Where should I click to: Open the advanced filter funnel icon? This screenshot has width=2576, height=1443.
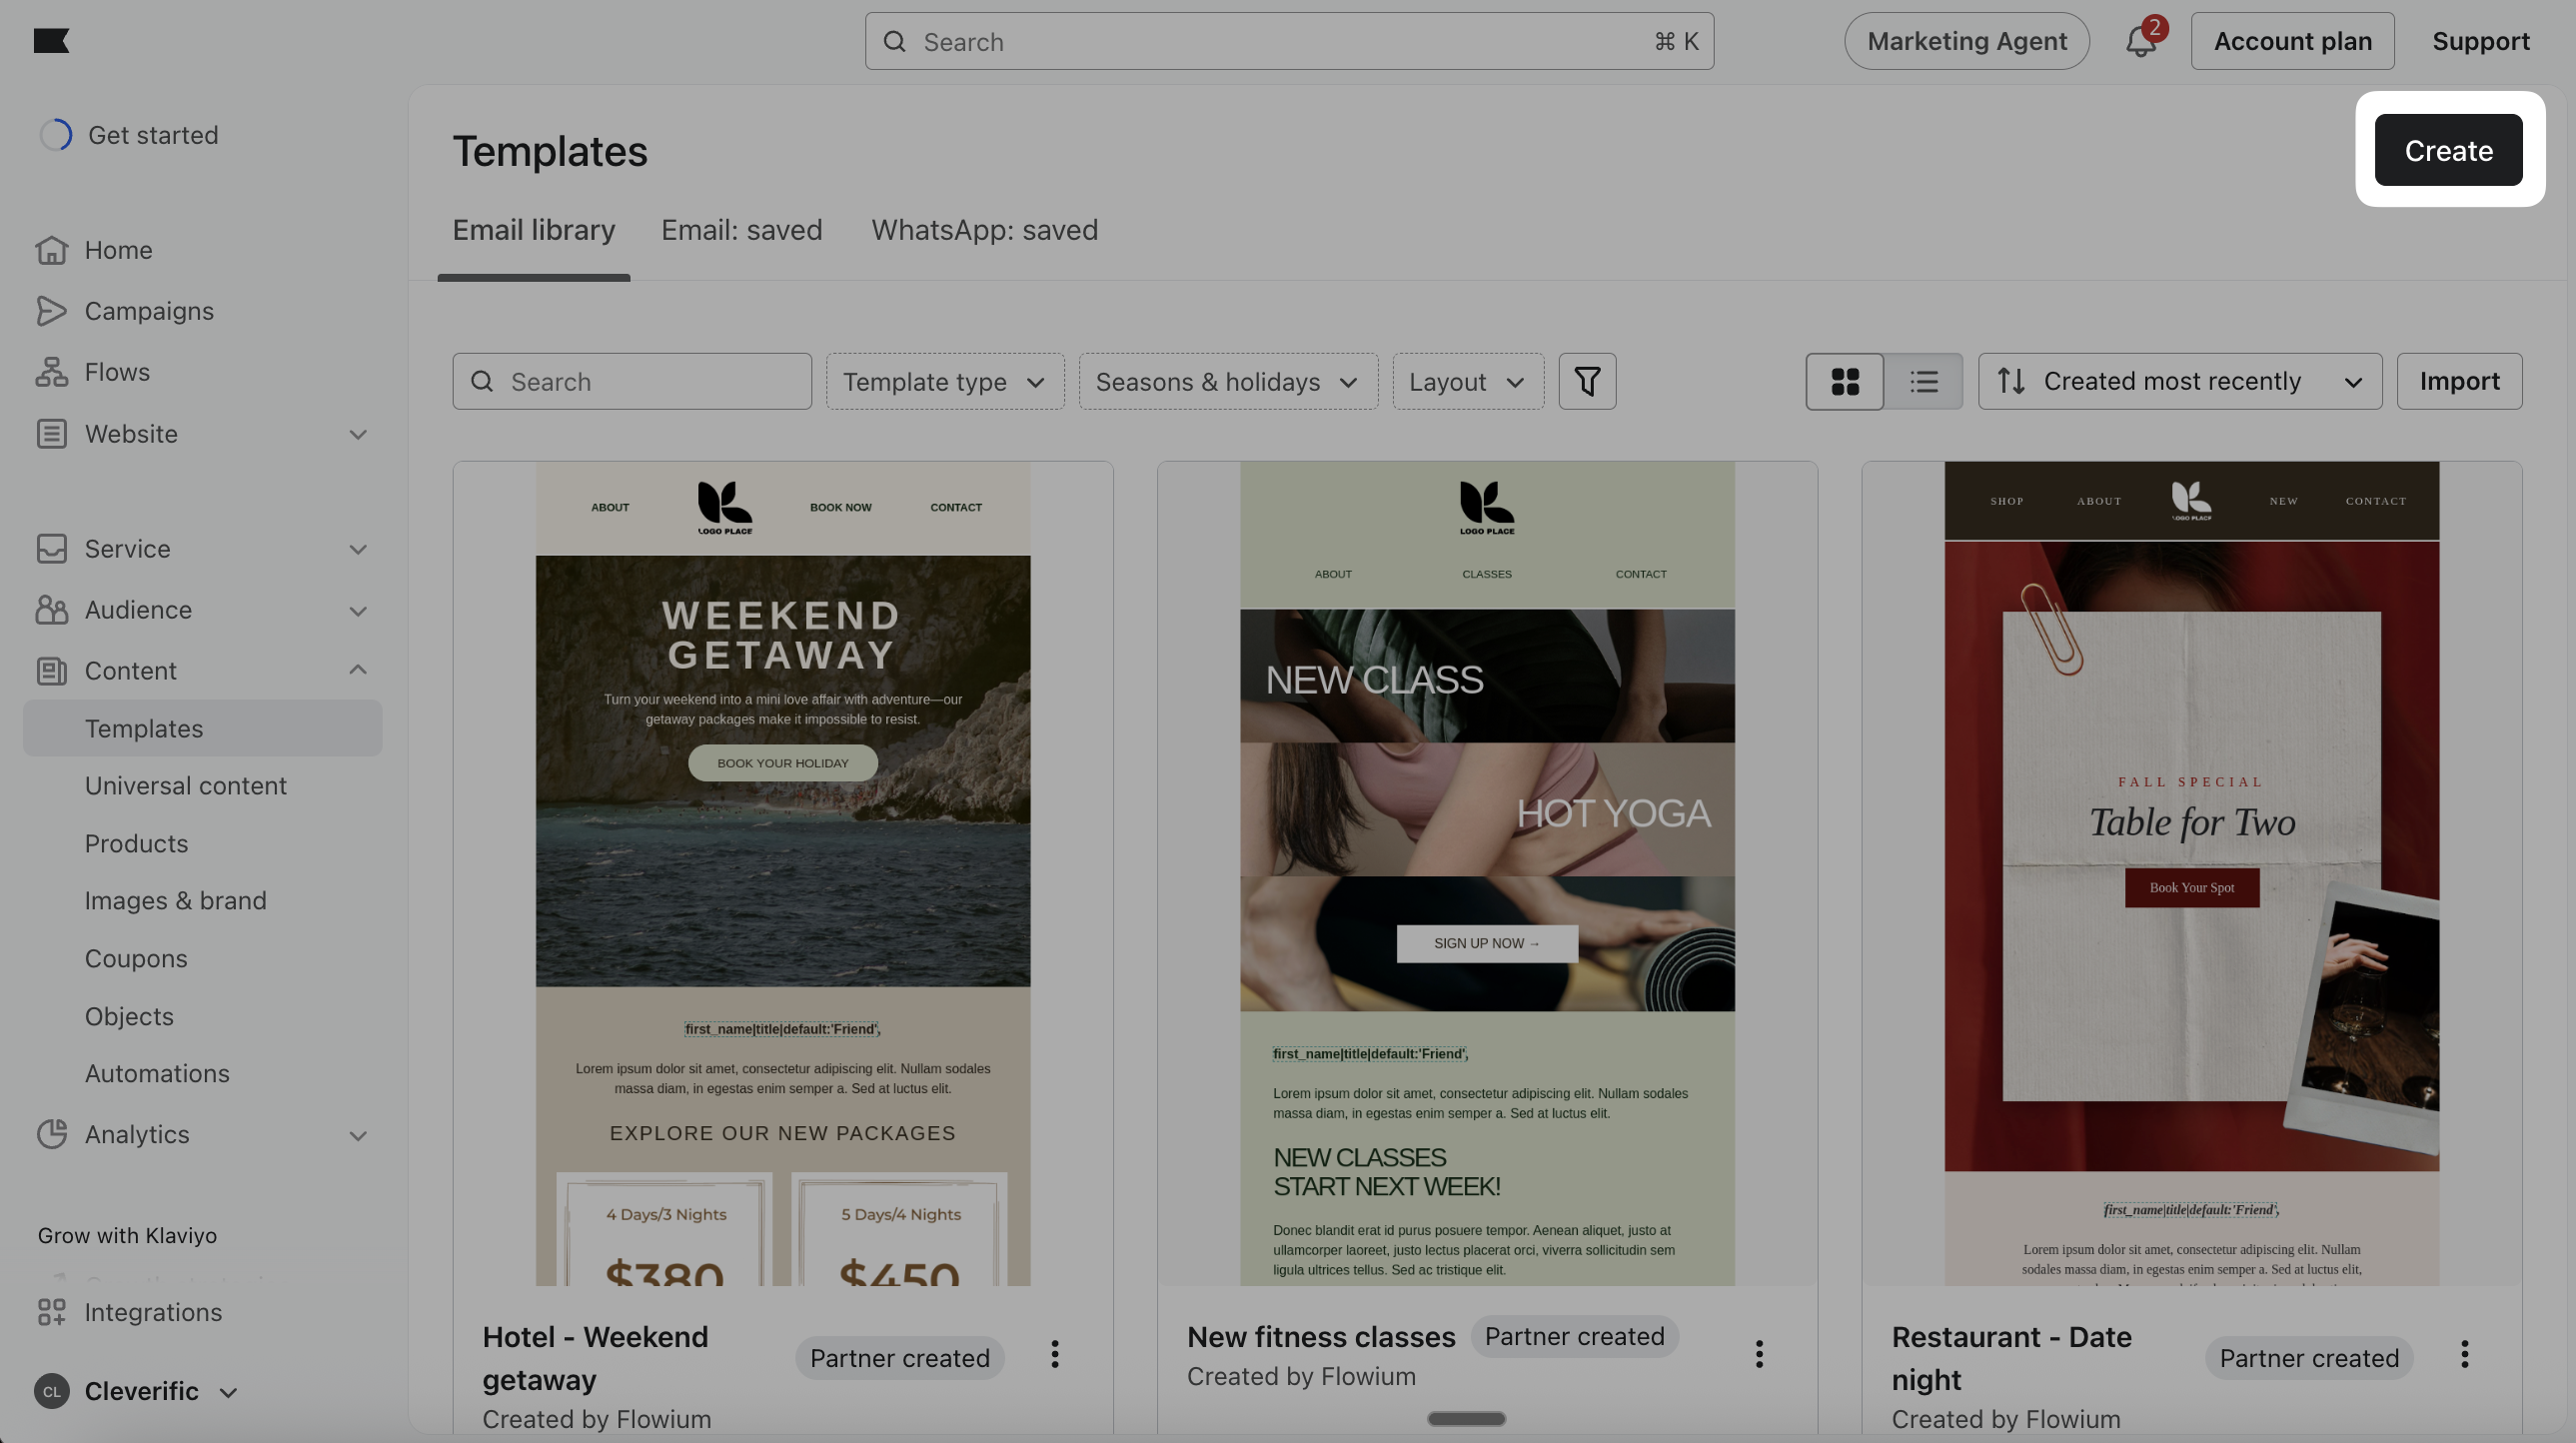tap(1587, 381)
